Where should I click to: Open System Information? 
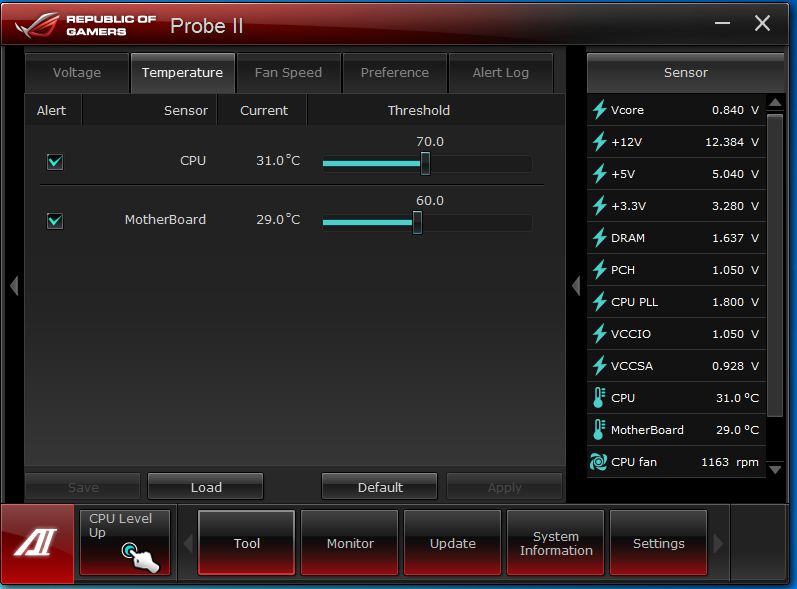[x=556, y=543]
